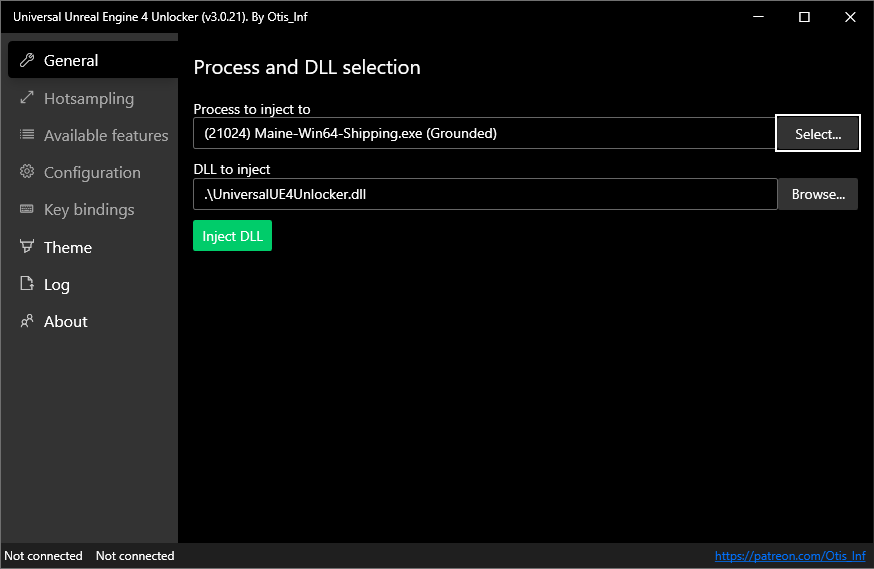Minimize the Unlocker window
The width and height of the screenshot is (874, 569).
pyautogui.click(x=758, y=17)
